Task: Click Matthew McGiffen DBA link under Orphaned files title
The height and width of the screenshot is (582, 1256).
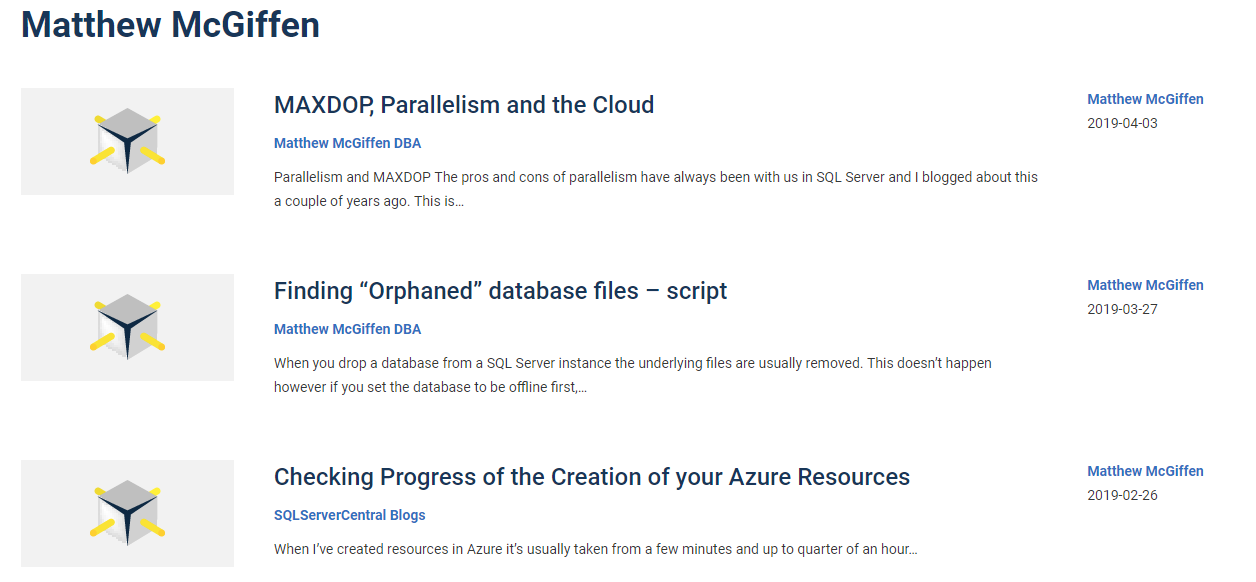Action: tap(347, 329)
